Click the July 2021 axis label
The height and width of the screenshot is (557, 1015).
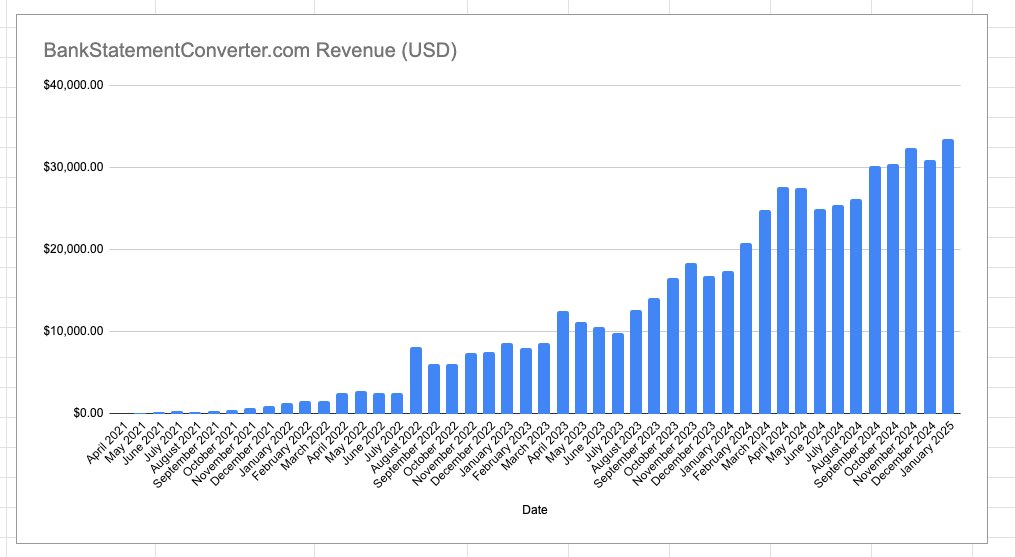(164, 442)
